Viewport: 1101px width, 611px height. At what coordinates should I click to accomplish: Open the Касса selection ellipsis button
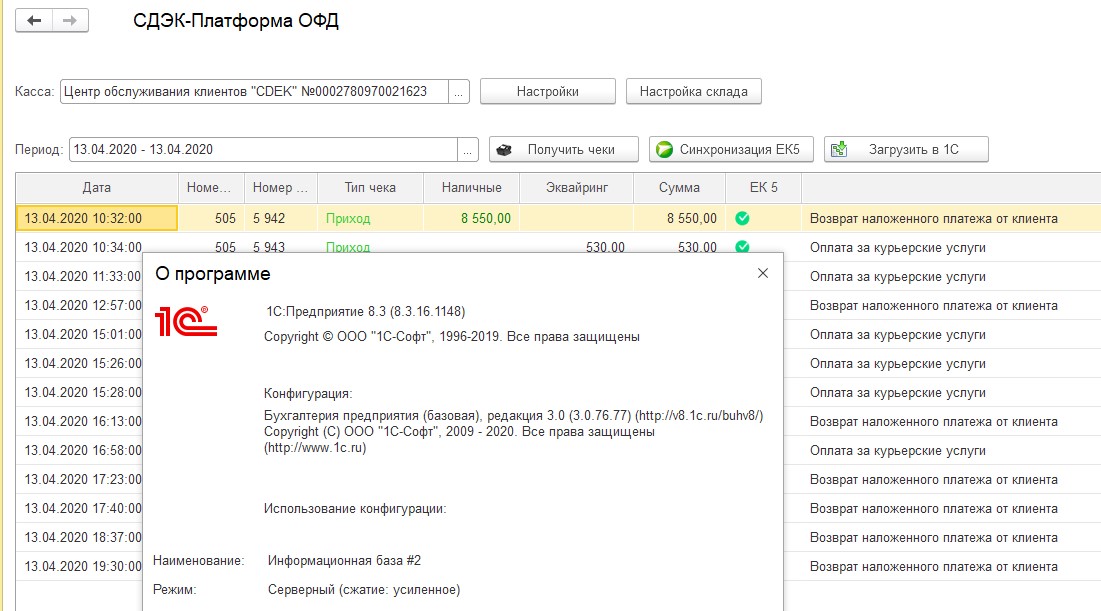(458, 91)
